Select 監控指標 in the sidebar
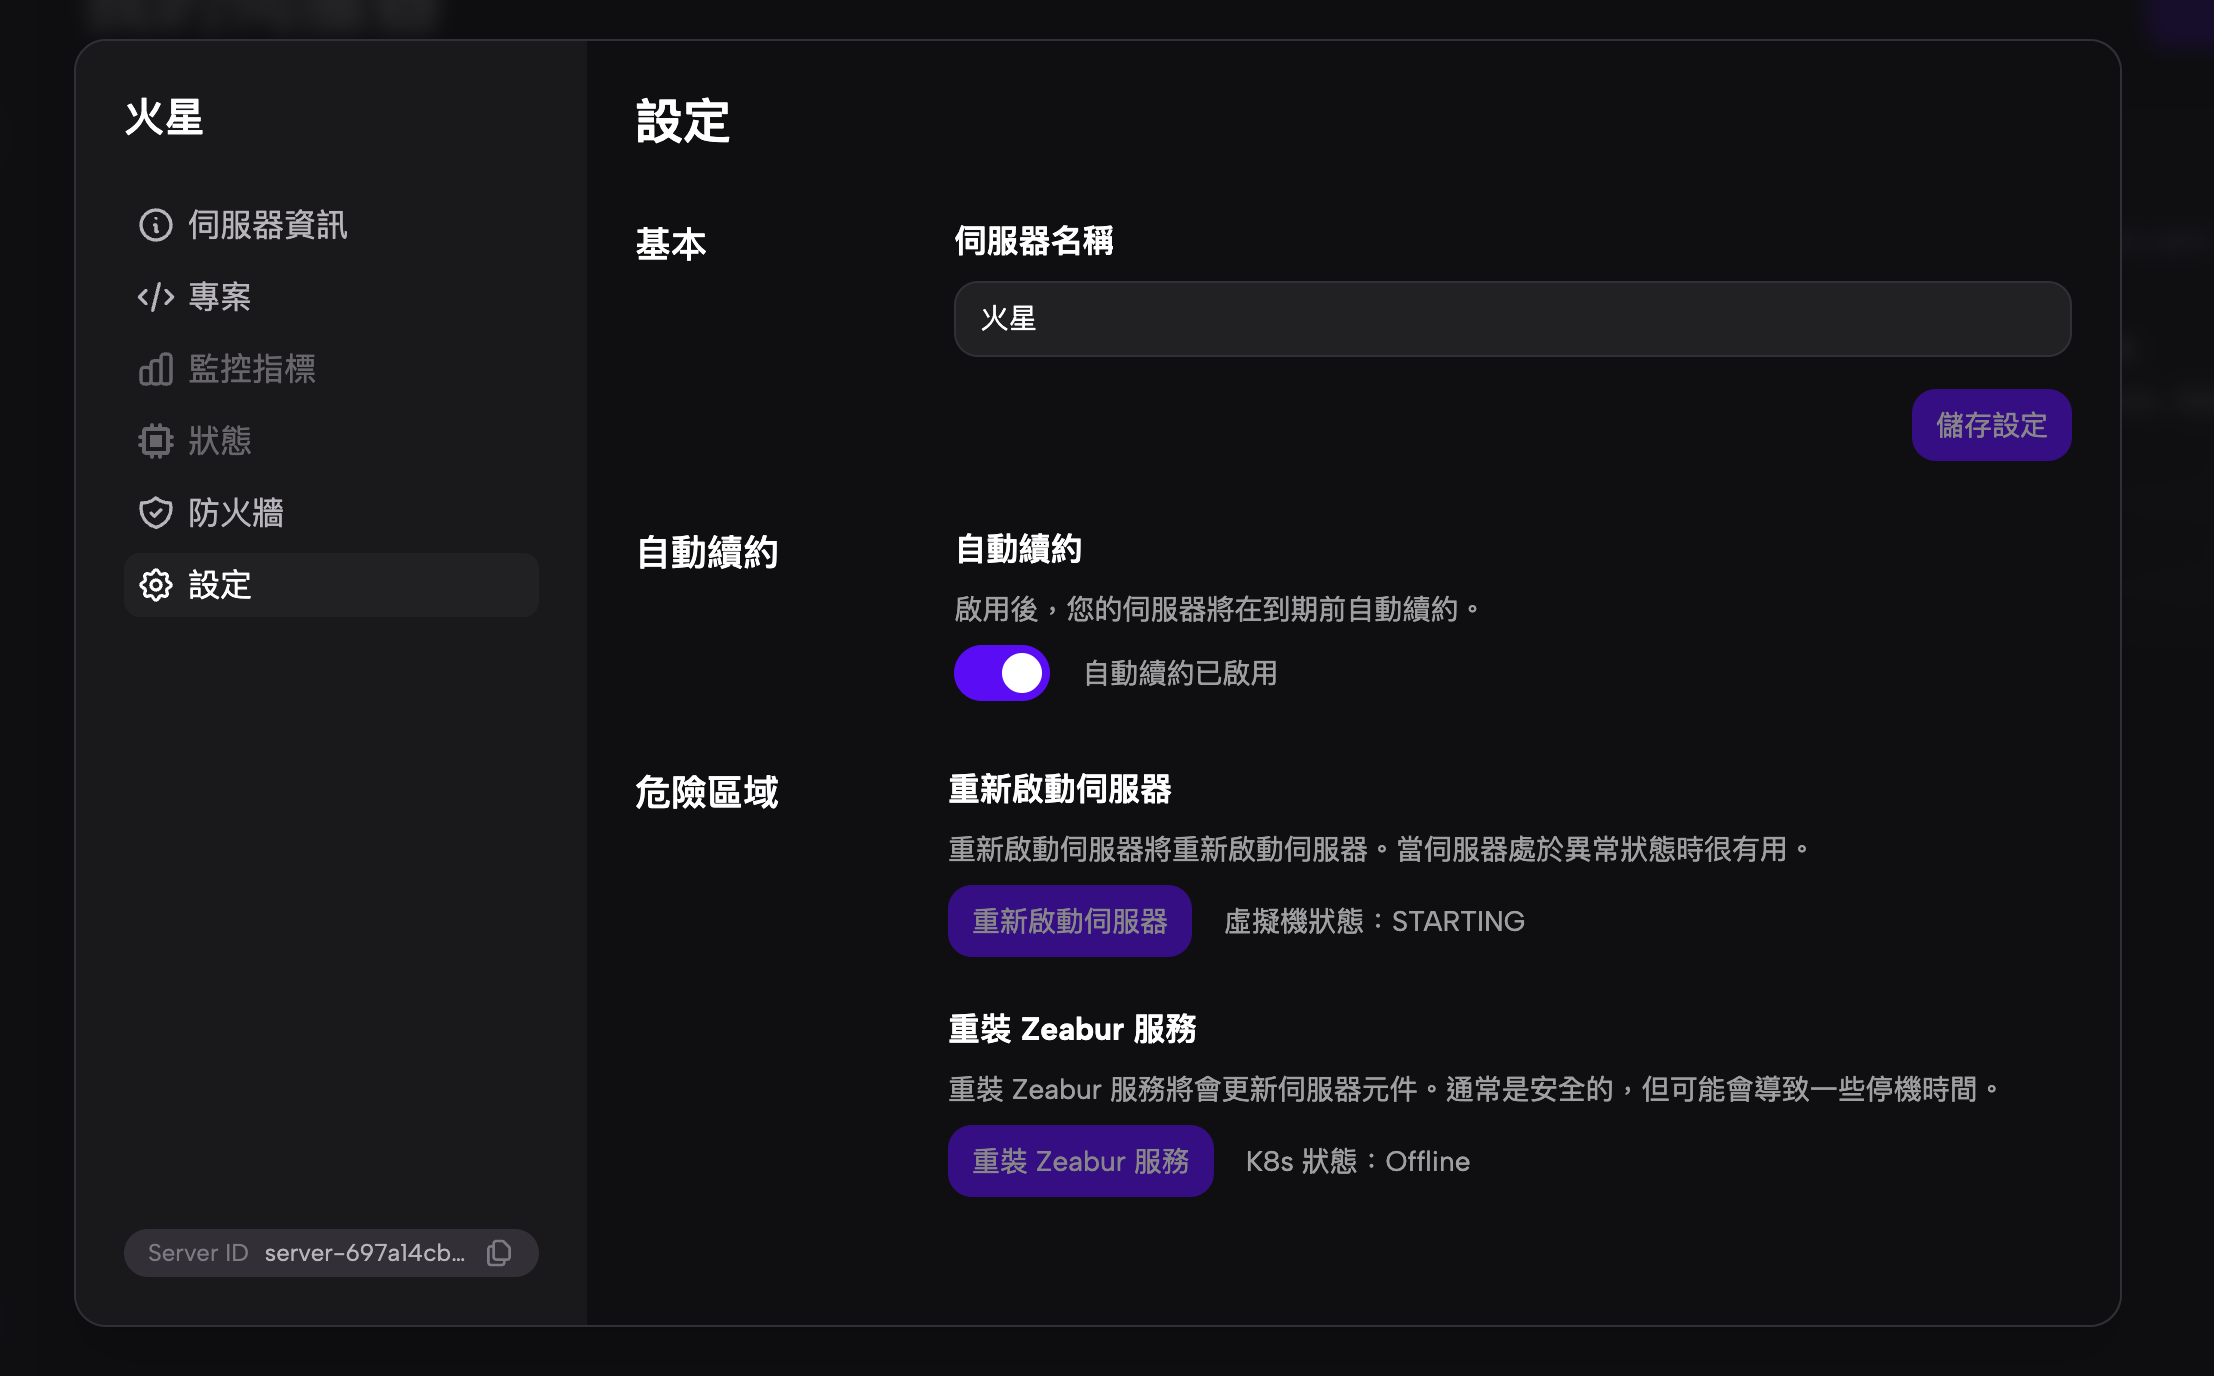Viewport: 2214px width, 1376px height. [252, 369]
